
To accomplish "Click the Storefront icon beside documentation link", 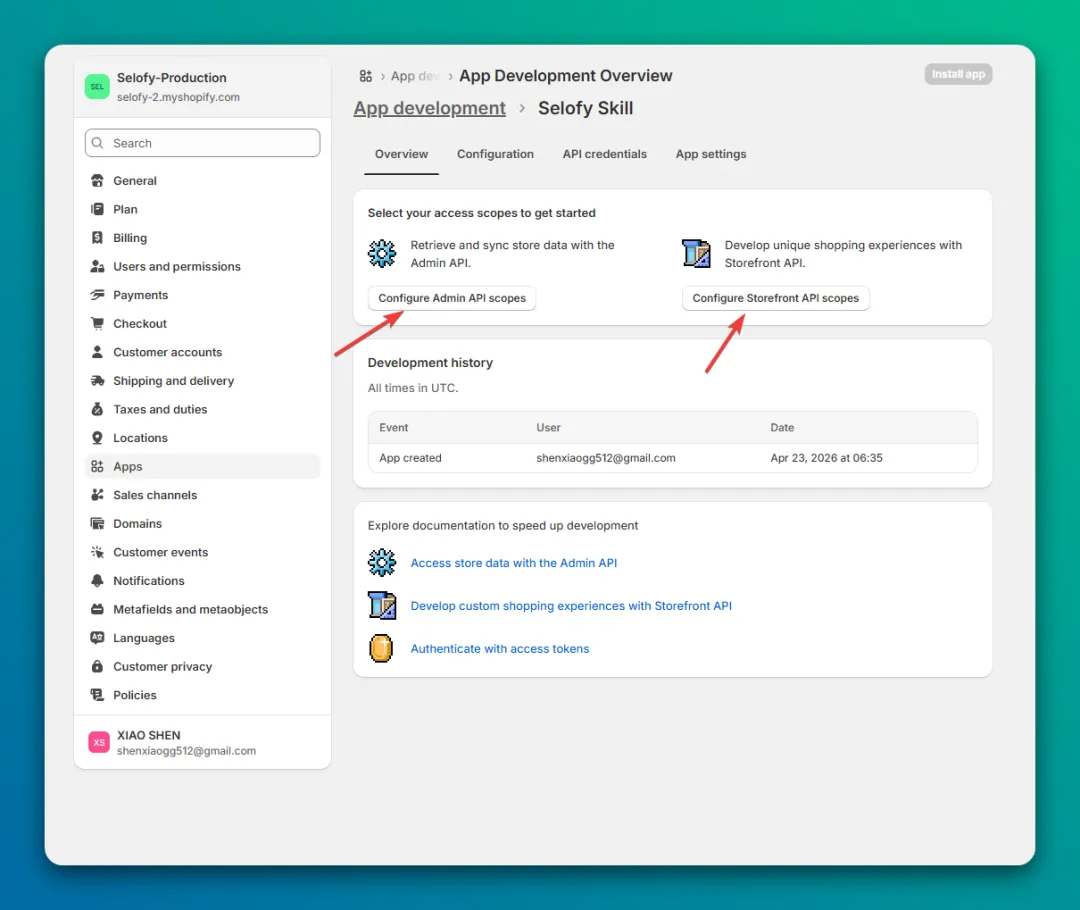I will coord(382,606).
